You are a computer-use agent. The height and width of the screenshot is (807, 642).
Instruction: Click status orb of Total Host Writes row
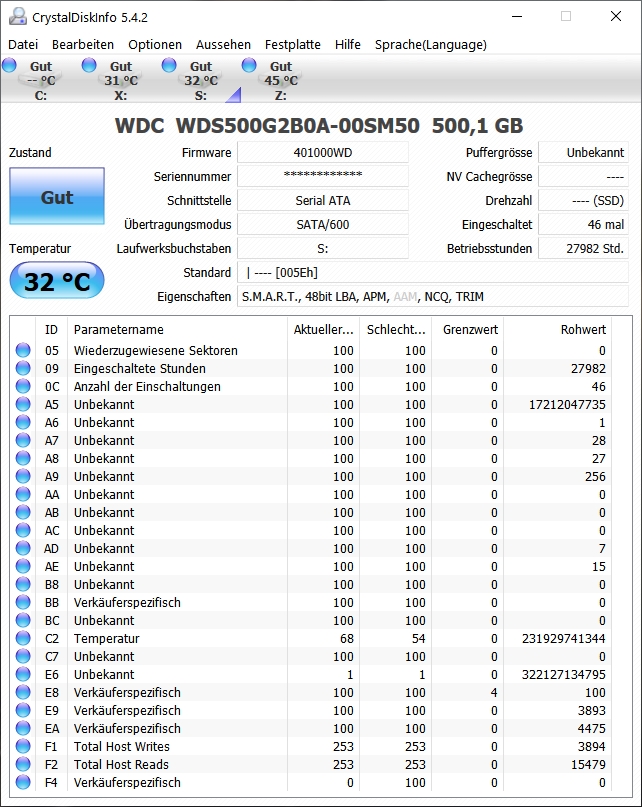pyautogui.click(x=23, y=746)
